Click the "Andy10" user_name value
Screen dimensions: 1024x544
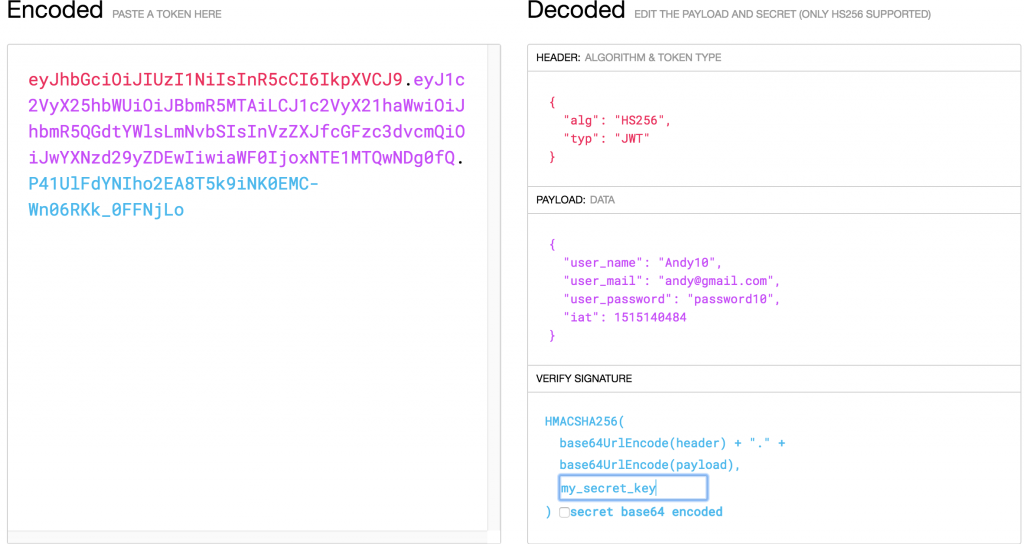coord(689,263)
